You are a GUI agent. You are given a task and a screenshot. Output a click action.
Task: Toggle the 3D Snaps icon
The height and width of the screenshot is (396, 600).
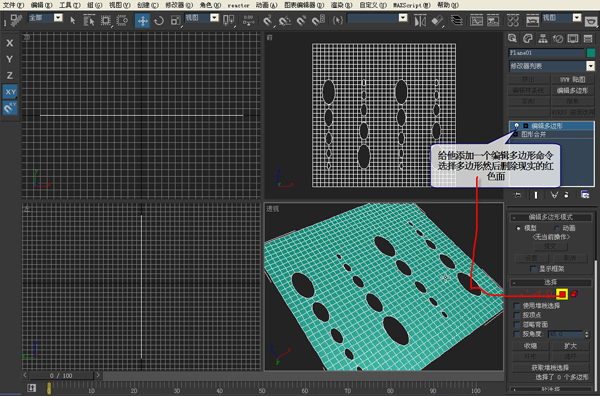268,20
